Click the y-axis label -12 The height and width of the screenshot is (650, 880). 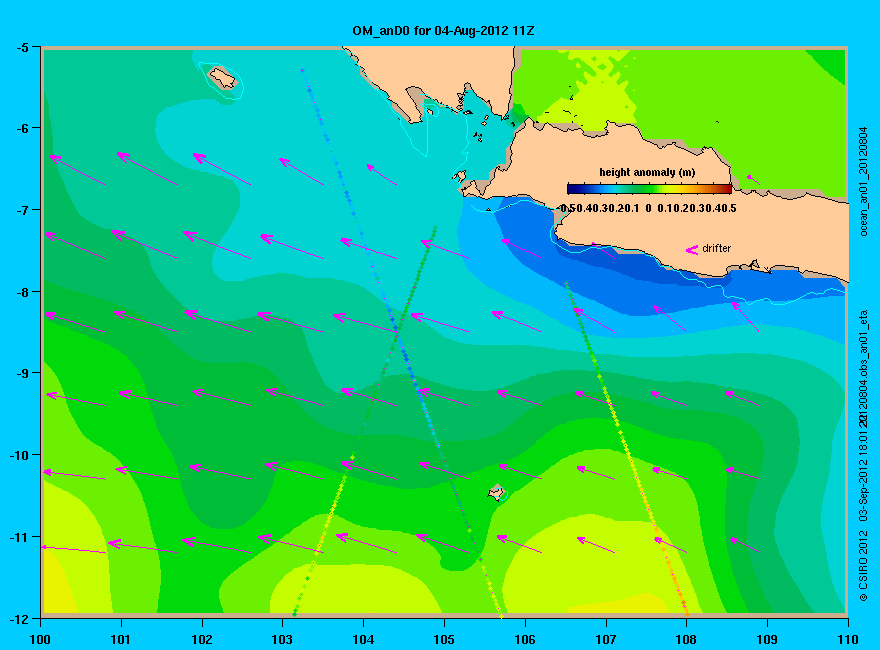coord(19,618)
